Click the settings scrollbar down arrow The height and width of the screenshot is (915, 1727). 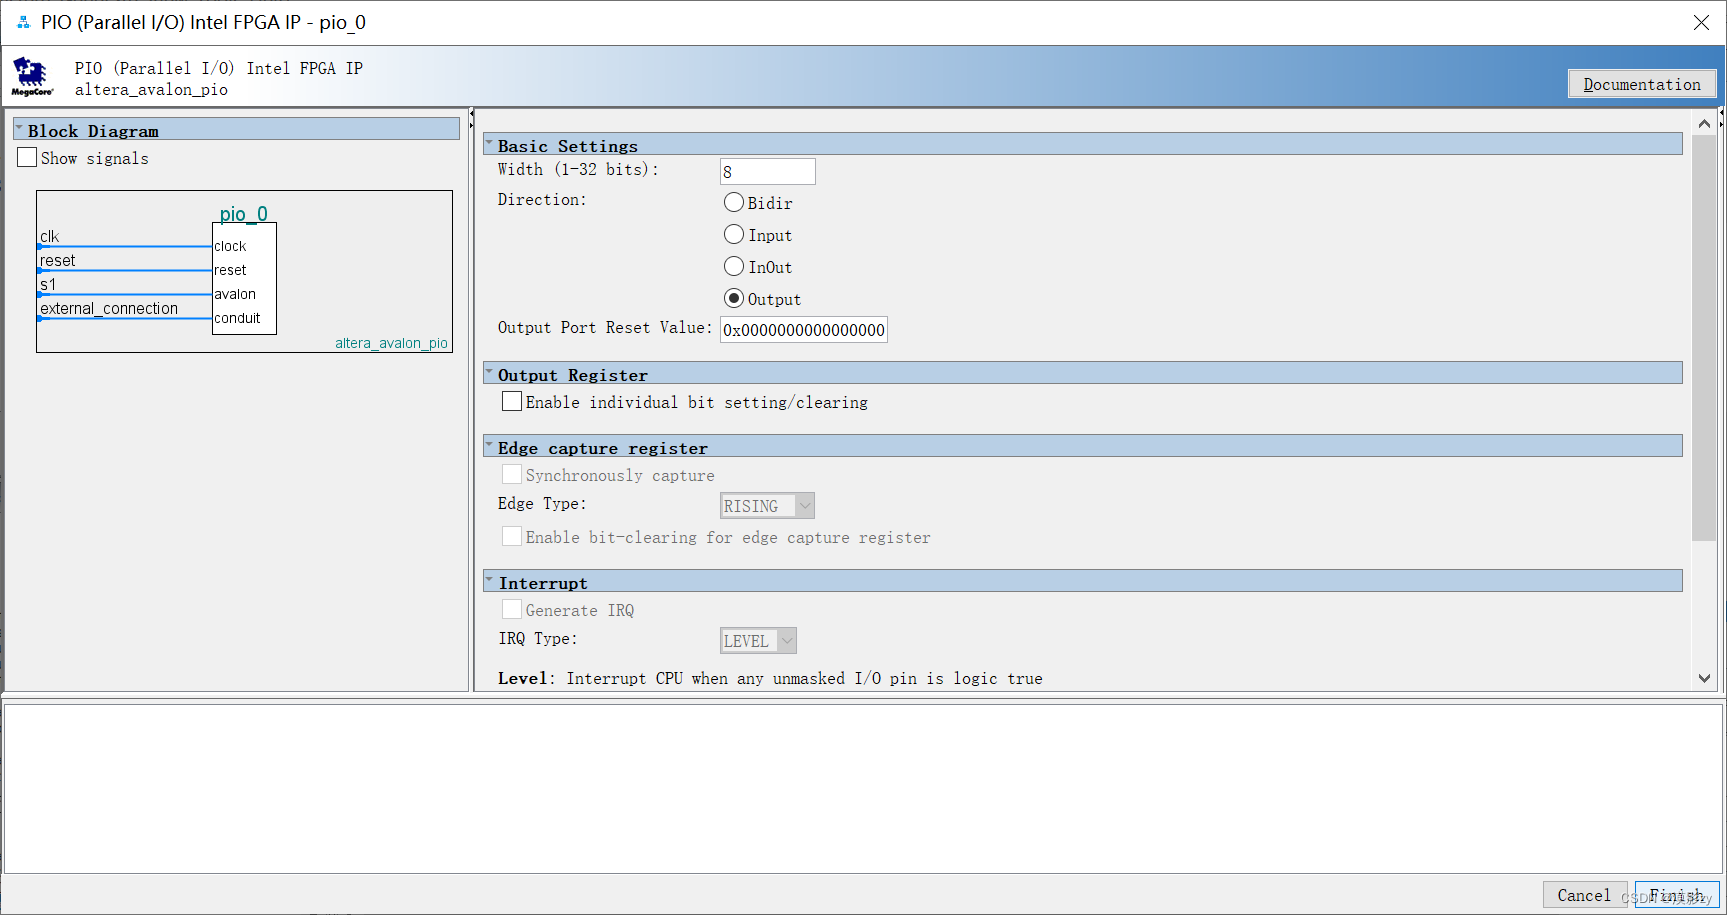(x=1705, y=678)
